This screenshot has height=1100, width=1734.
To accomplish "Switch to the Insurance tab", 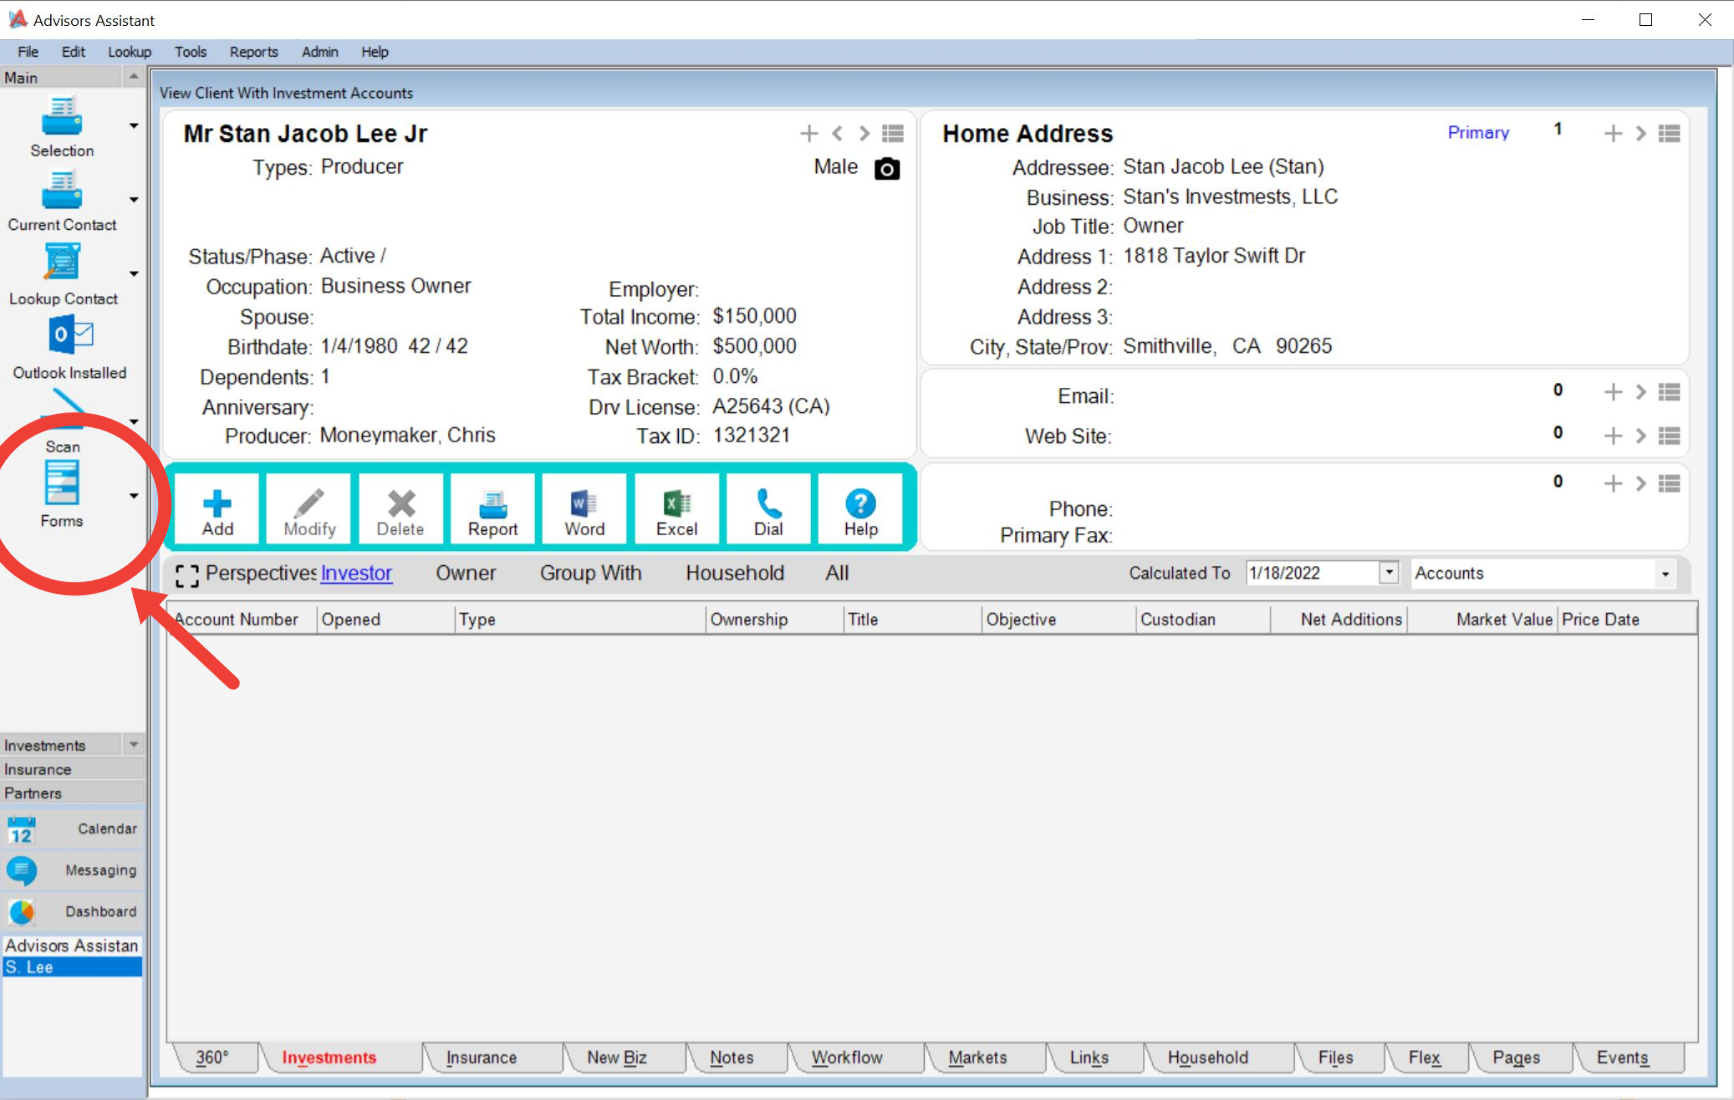I will pos(481,1057).
